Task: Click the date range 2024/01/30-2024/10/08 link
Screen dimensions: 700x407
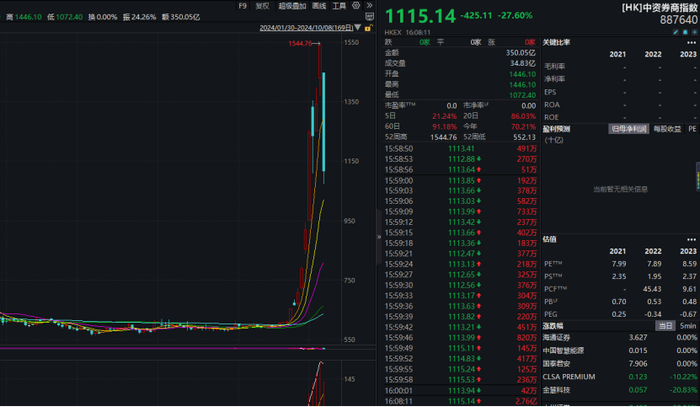Action: 306,28
